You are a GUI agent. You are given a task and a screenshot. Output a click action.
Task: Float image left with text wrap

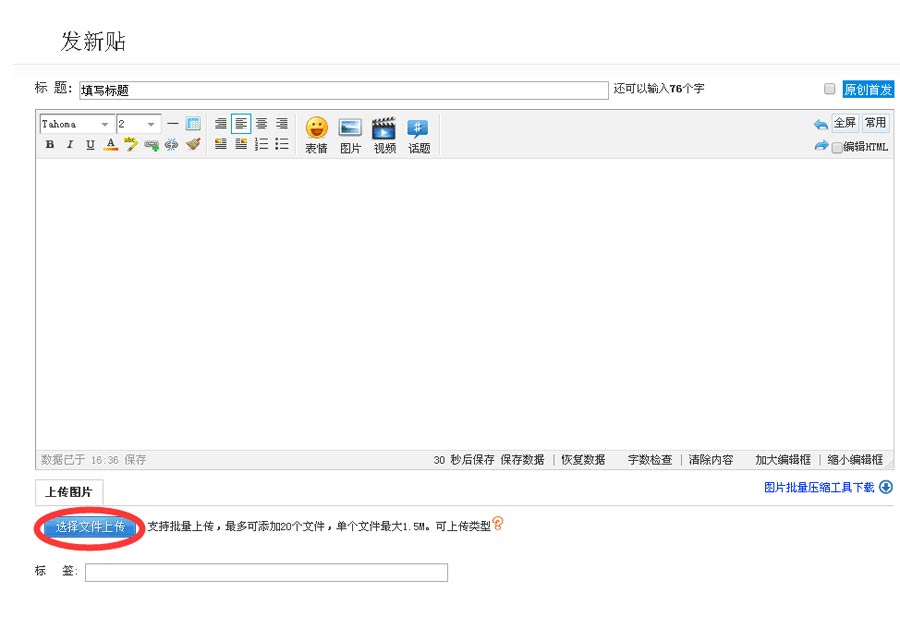[220, 143]
